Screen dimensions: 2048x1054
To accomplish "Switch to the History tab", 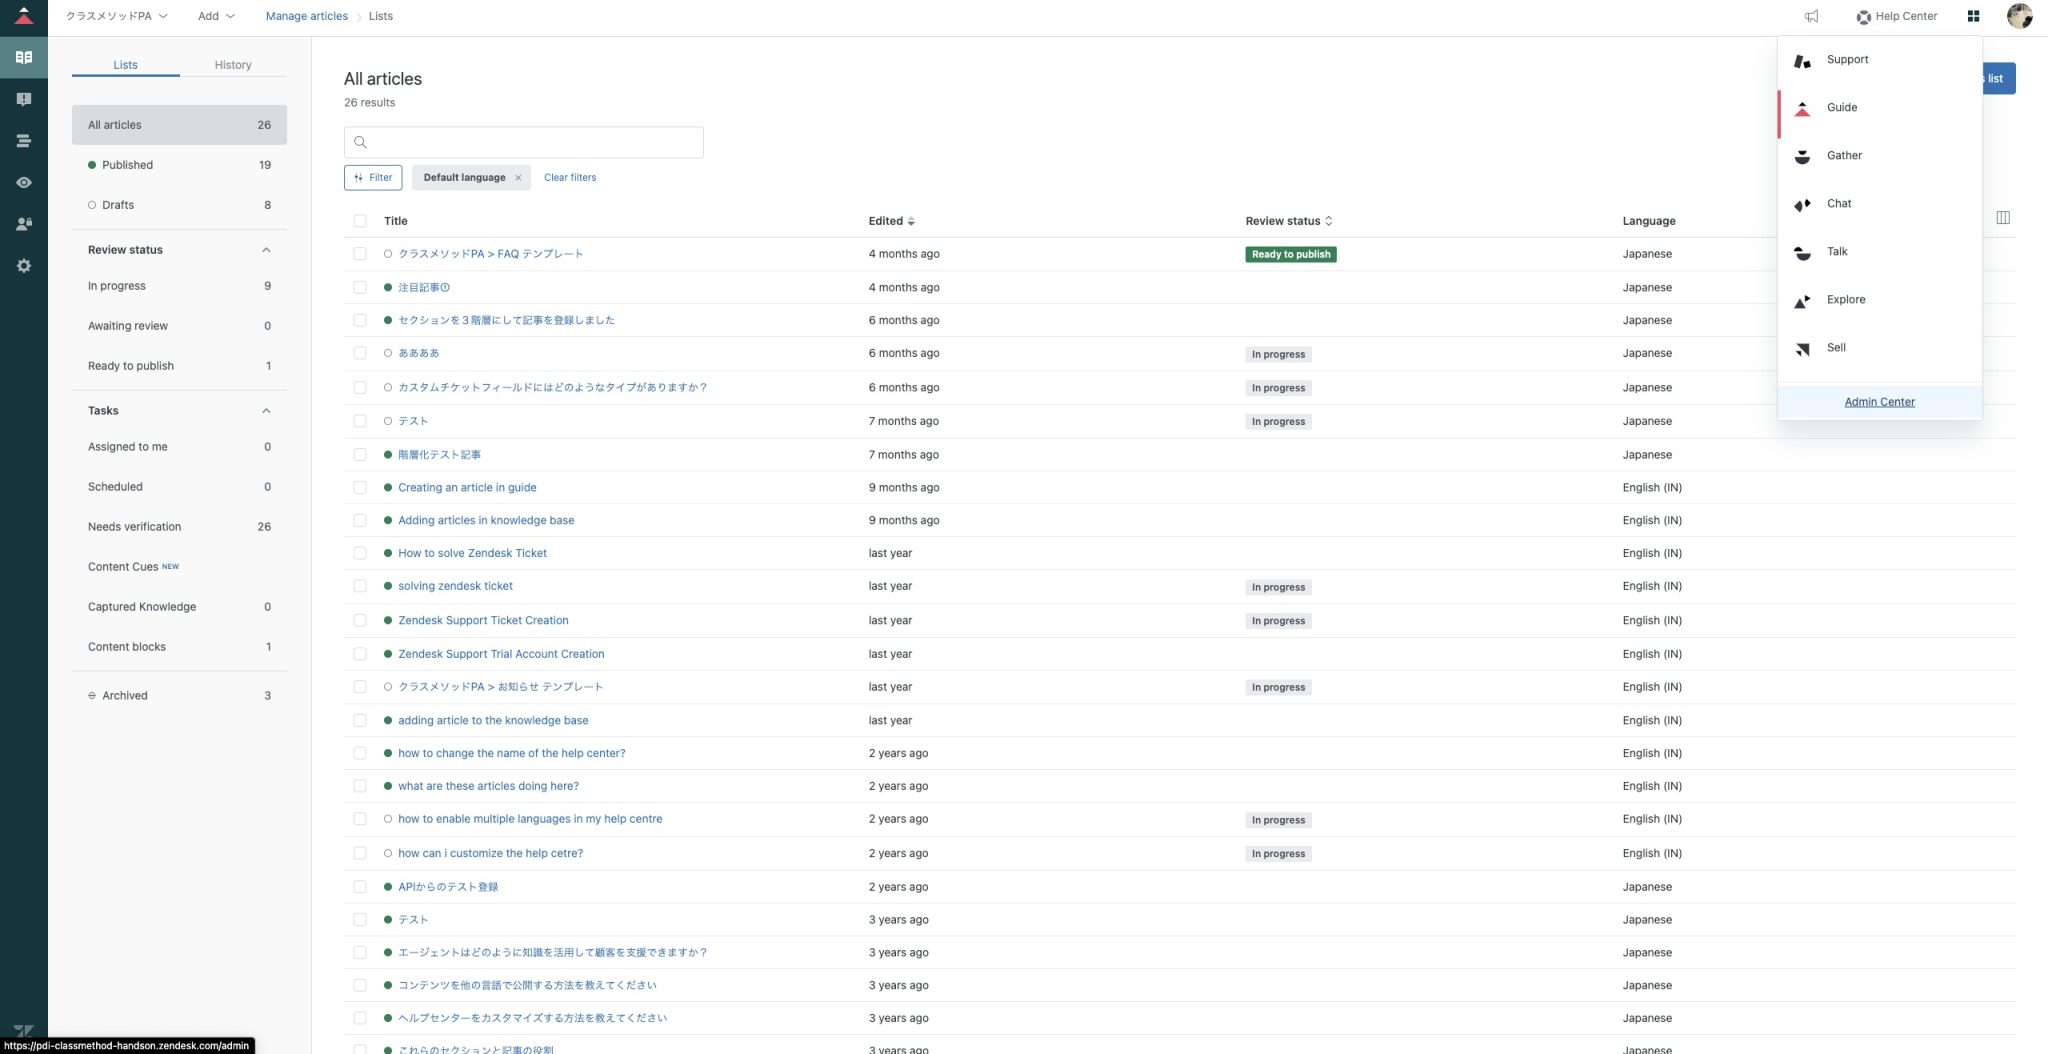I will pos(233,64).
